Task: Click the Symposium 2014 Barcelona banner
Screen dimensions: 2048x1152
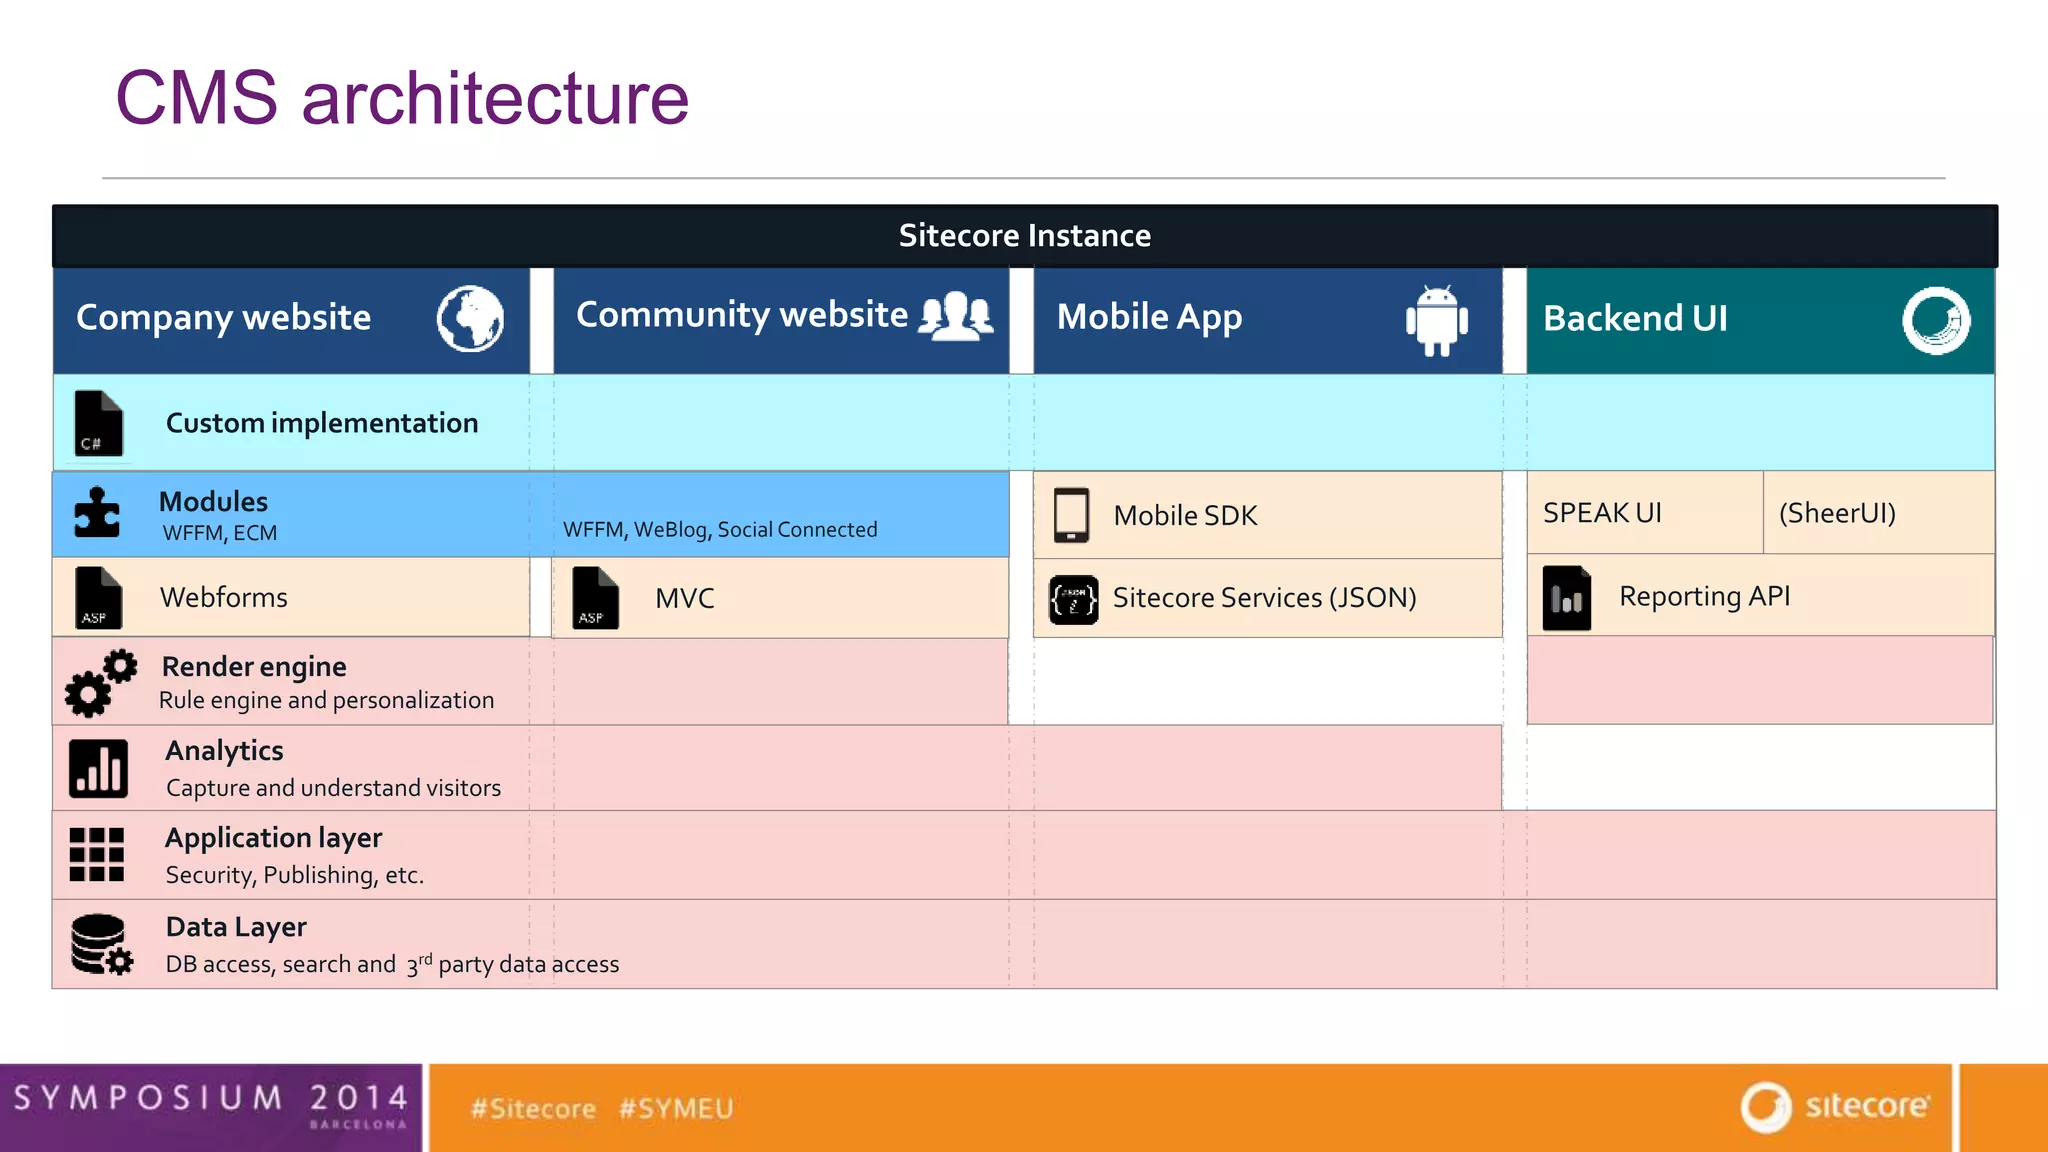Action: (211, 1108)
